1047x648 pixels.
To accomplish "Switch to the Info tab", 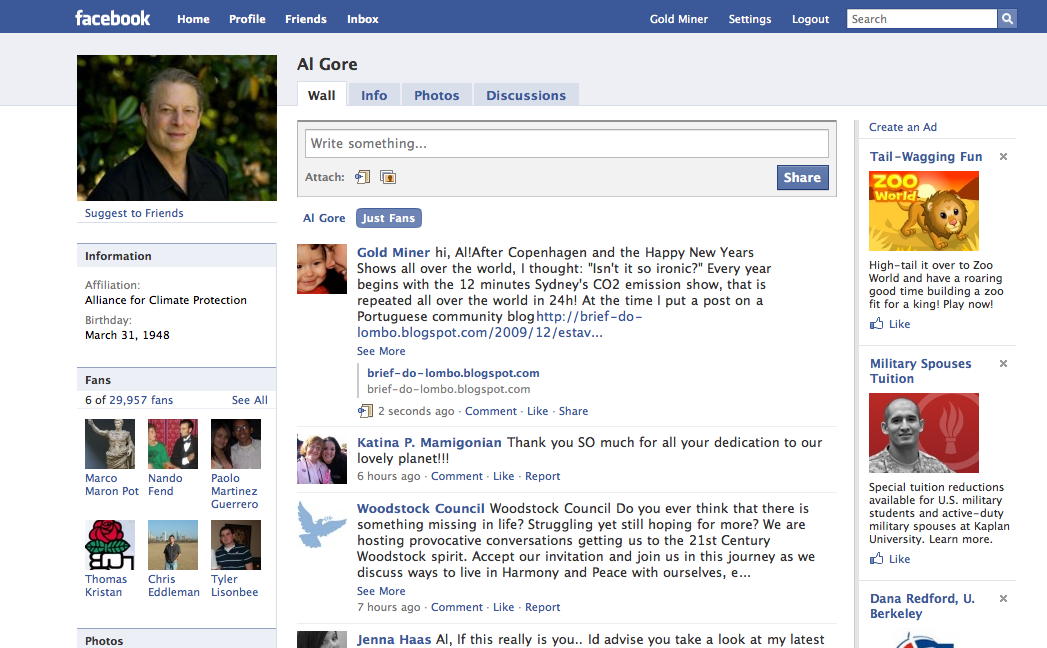I will [x=374, y=95].
